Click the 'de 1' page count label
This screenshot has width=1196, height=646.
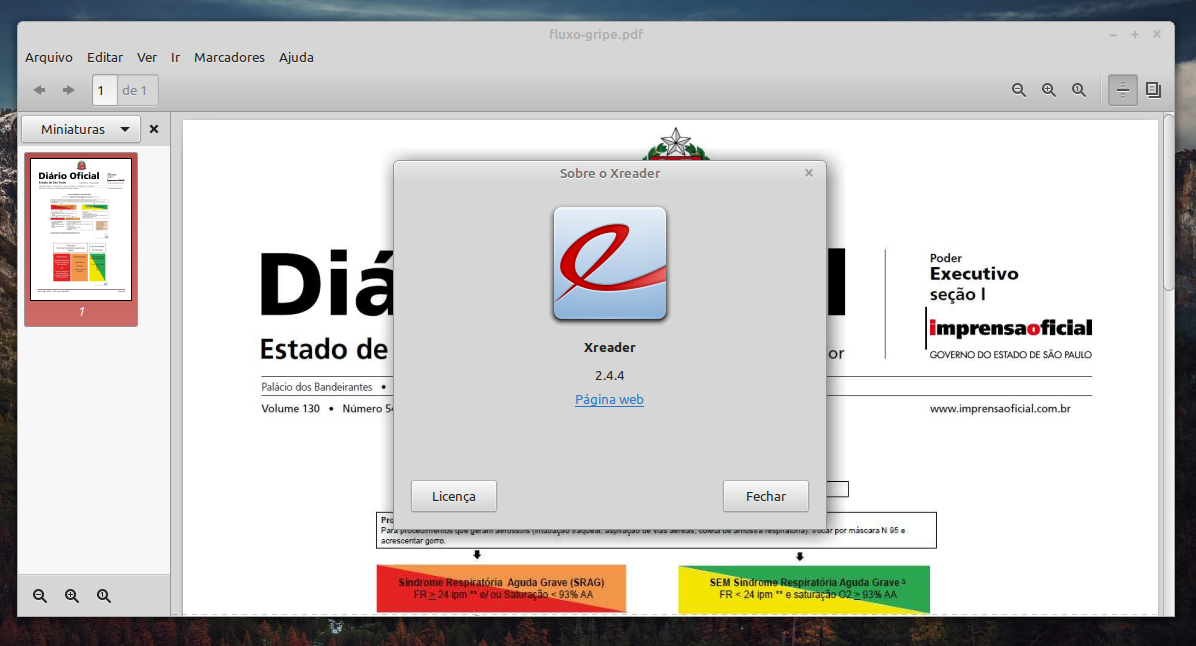[x=135, y=90]
